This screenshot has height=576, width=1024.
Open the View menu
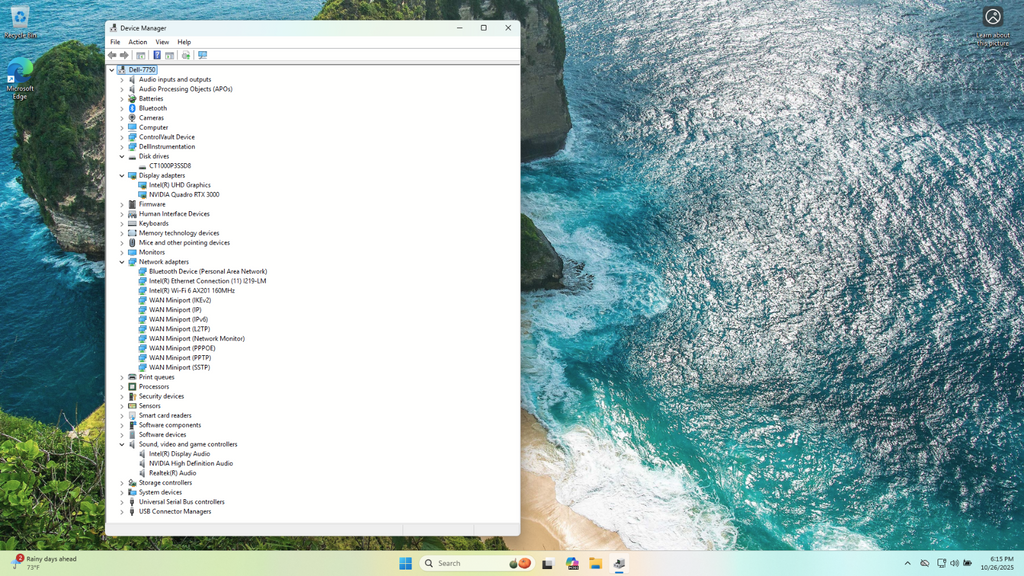(x=162, y=42)
